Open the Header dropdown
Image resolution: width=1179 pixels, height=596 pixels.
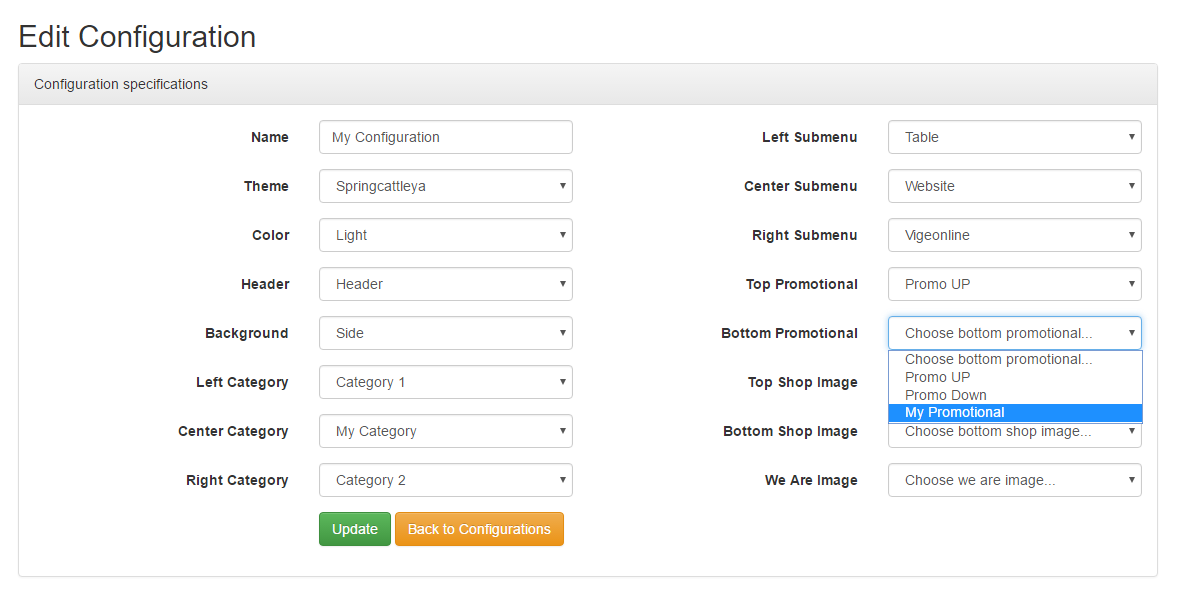click(446, 284)
